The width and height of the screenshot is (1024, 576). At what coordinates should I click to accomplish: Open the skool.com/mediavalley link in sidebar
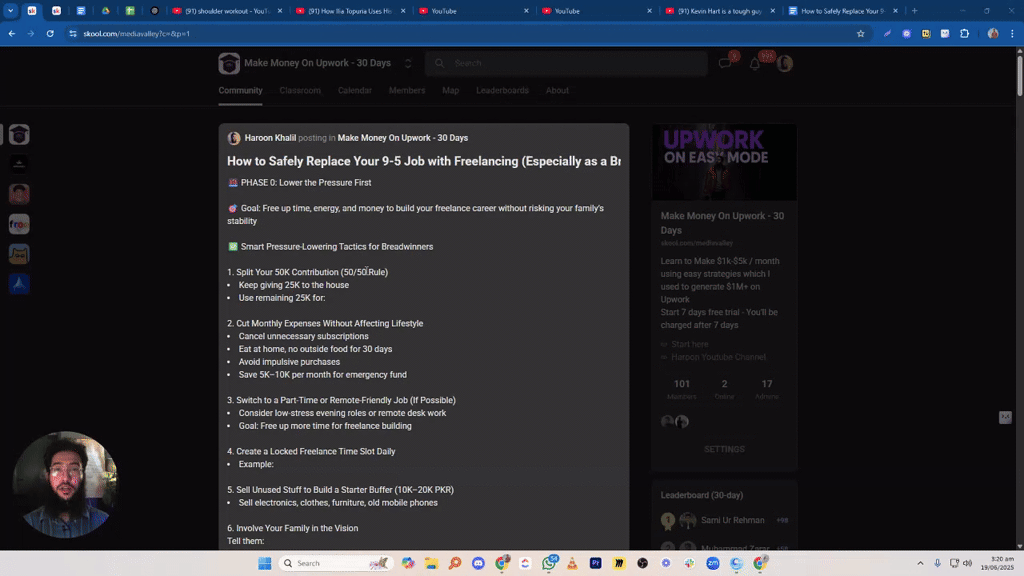point(696,243)
